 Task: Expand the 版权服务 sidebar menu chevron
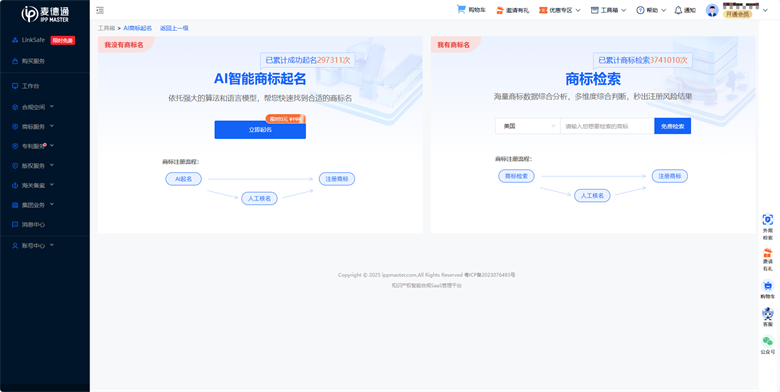click(x=52, y=165)
